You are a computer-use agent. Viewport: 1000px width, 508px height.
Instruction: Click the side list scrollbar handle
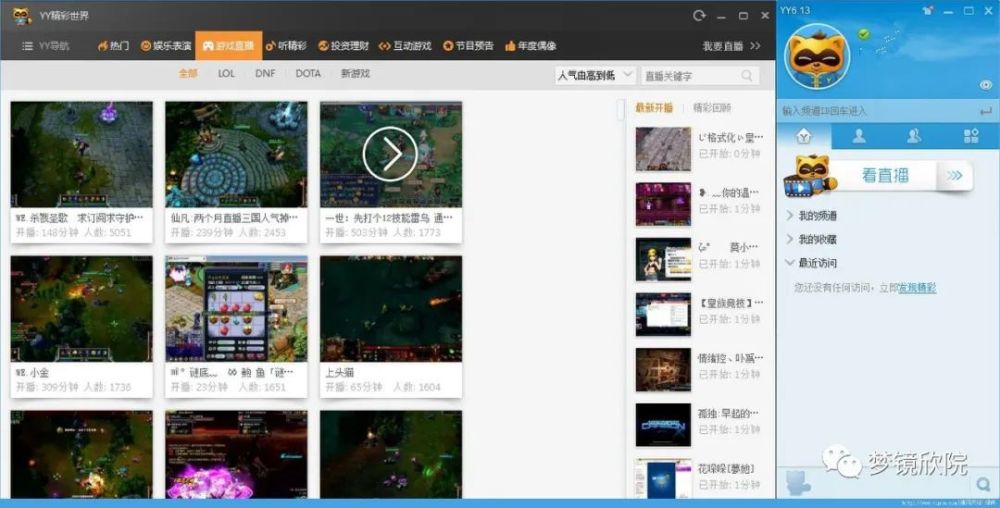coord(621,110)
